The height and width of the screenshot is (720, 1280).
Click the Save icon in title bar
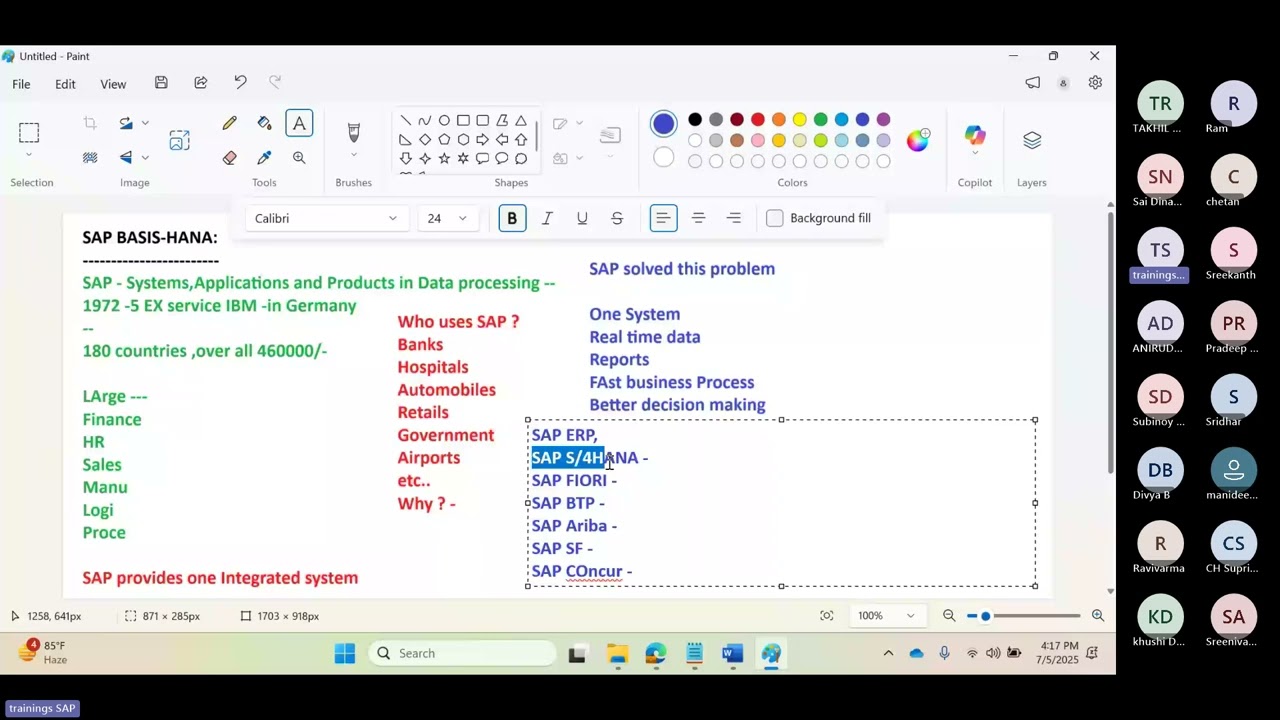point(161,83)
